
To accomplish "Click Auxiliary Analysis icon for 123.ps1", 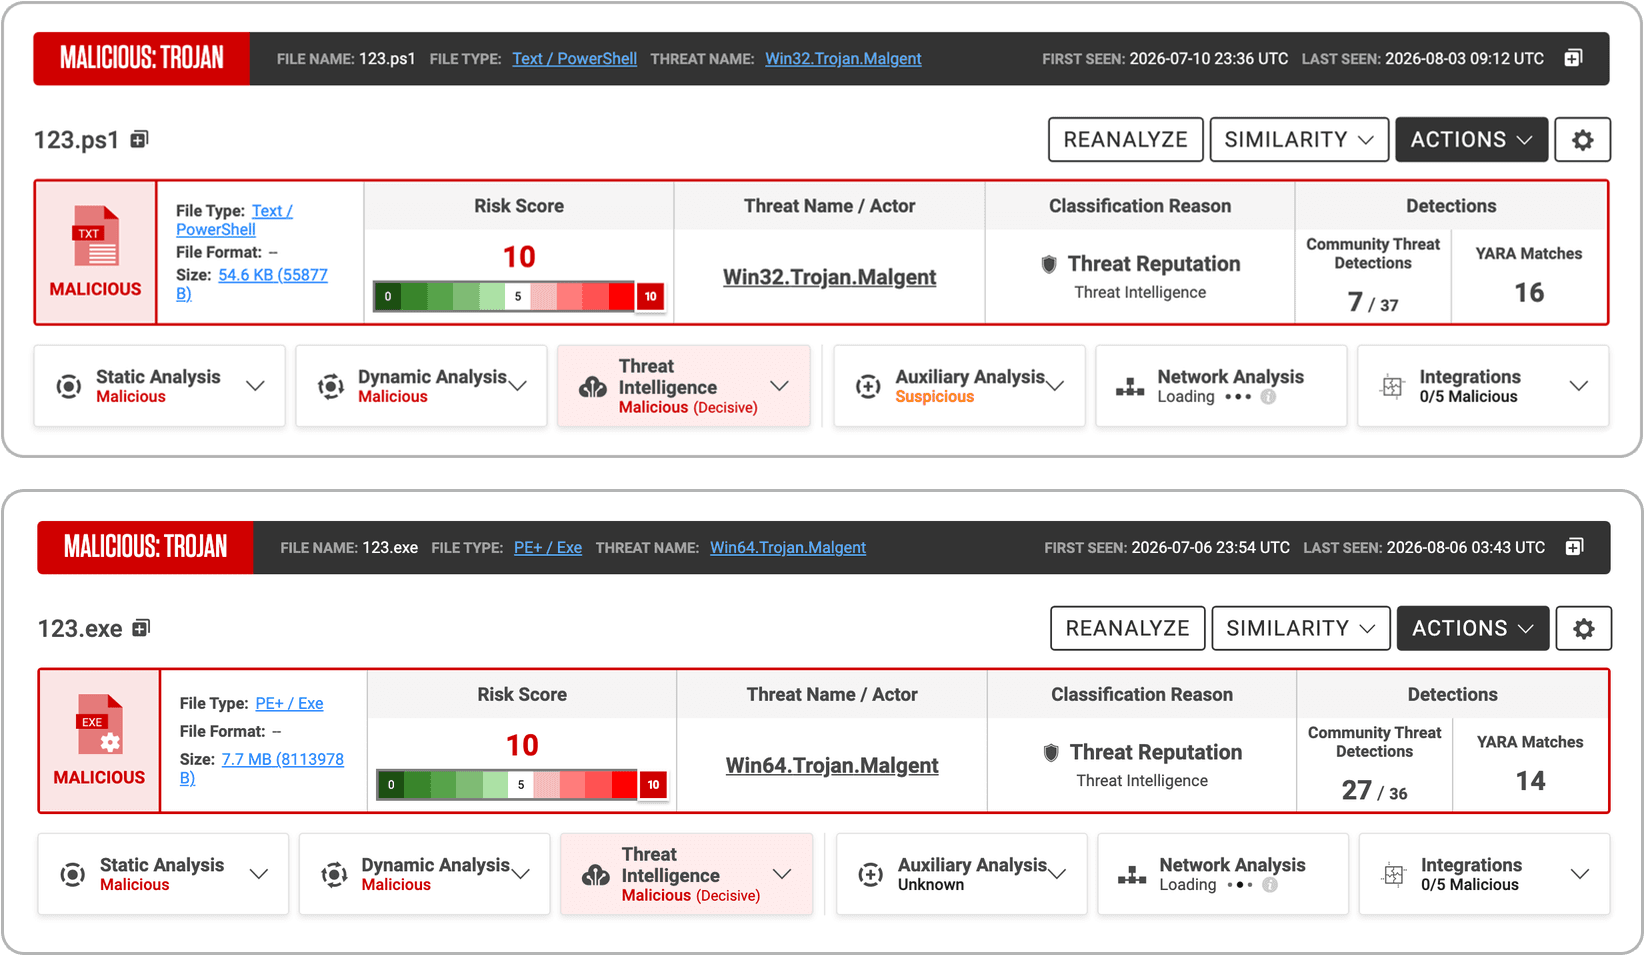I will pos(868,386).
